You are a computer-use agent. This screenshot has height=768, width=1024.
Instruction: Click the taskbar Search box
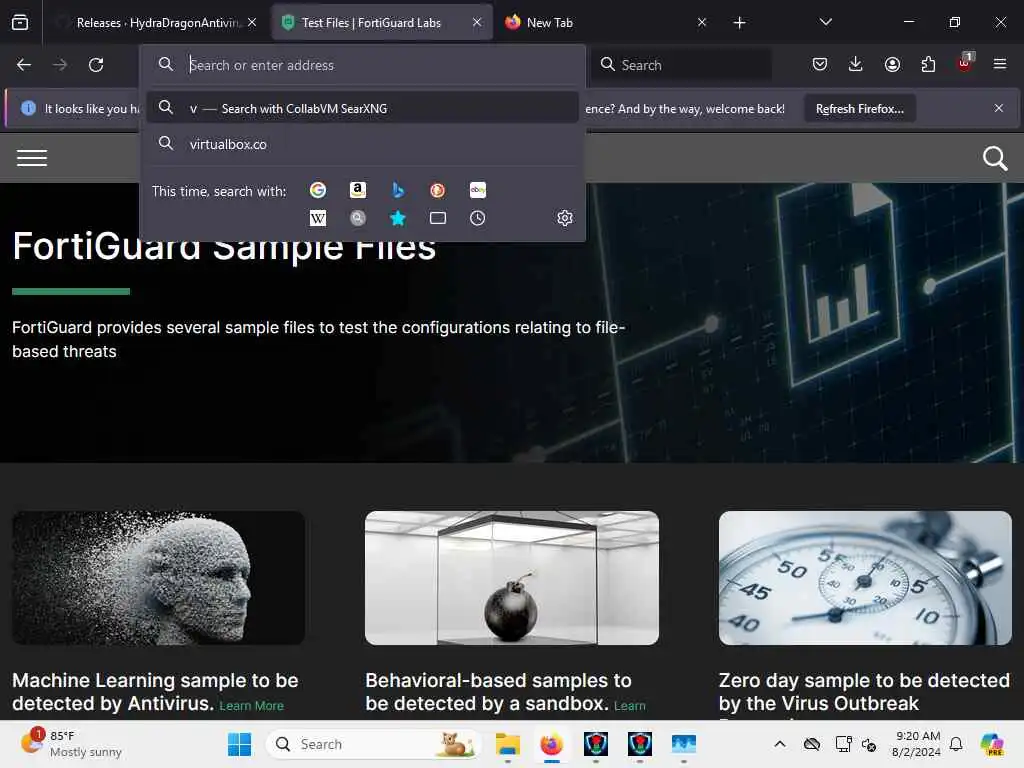click(374, 744)
